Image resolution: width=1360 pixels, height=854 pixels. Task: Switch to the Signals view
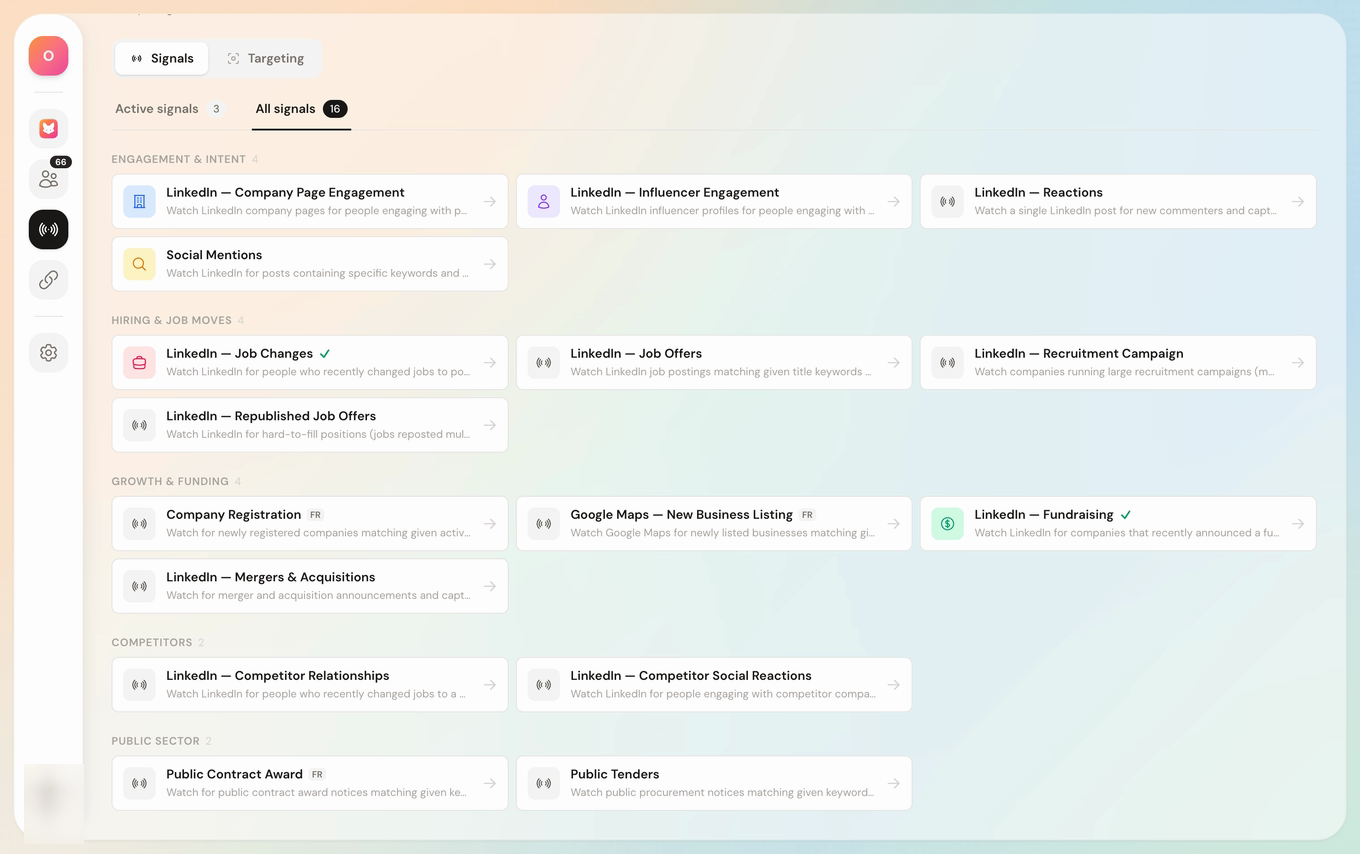point(162,58)
